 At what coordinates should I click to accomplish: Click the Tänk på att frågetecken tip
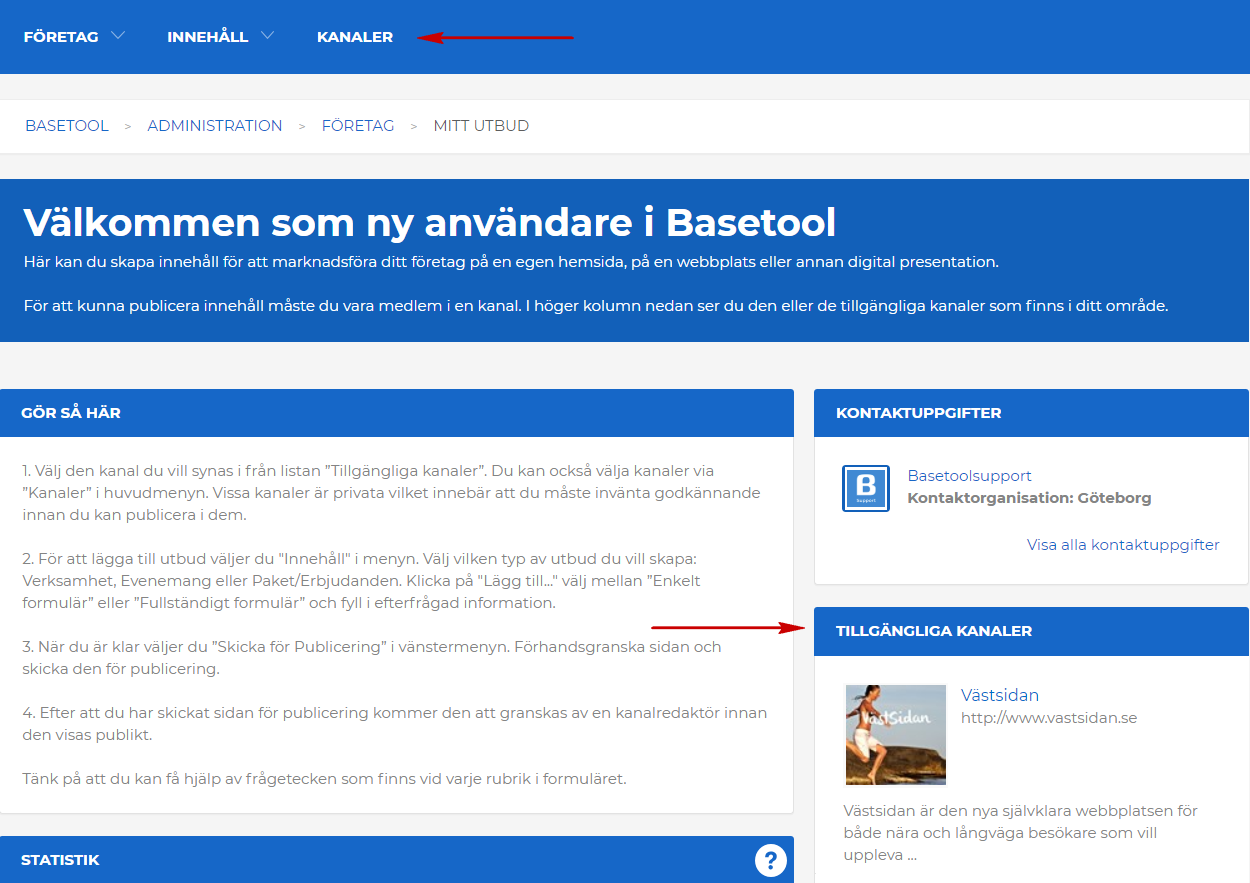click(x=325, y=779)
